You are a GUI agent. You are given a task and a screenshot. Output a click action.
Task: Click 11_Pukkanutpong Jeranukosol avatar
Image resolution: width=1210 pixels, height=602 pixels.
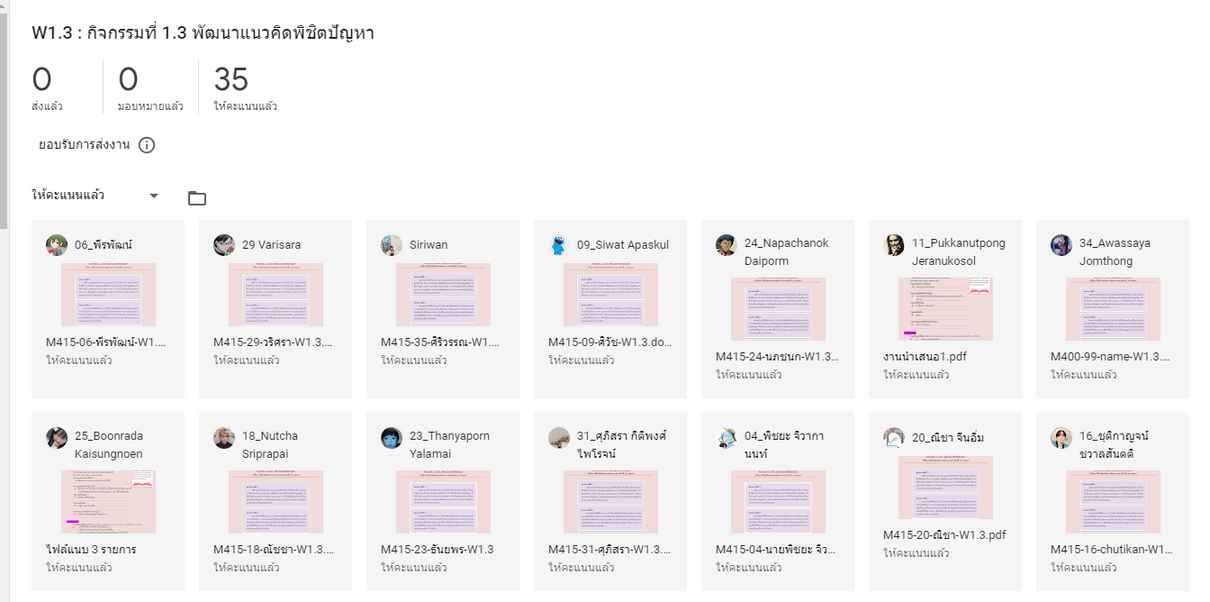894,245
